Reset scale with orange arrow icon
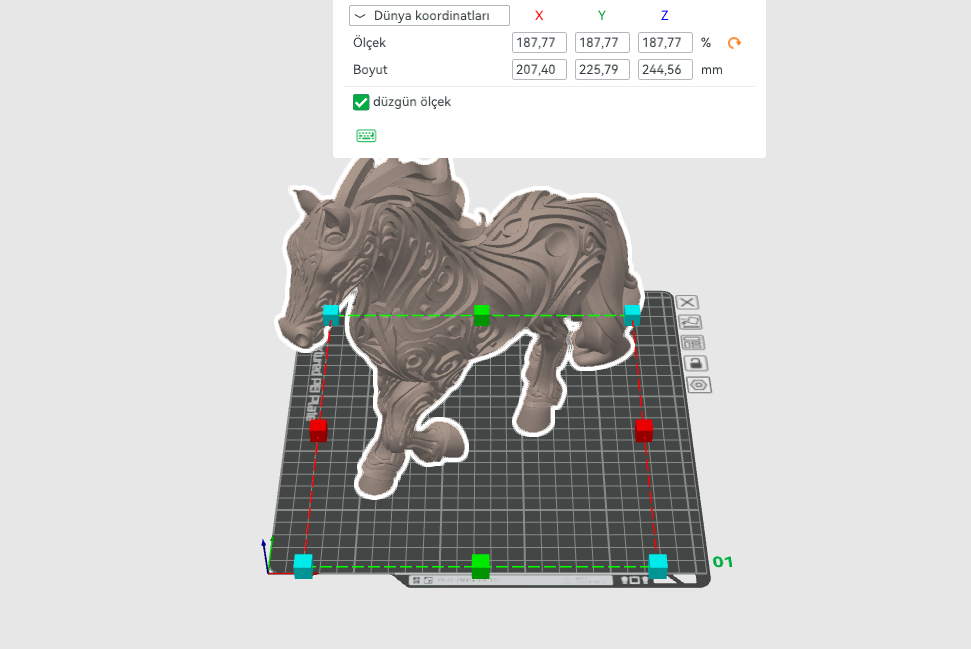Screen dimensions: 971x649 734,43
